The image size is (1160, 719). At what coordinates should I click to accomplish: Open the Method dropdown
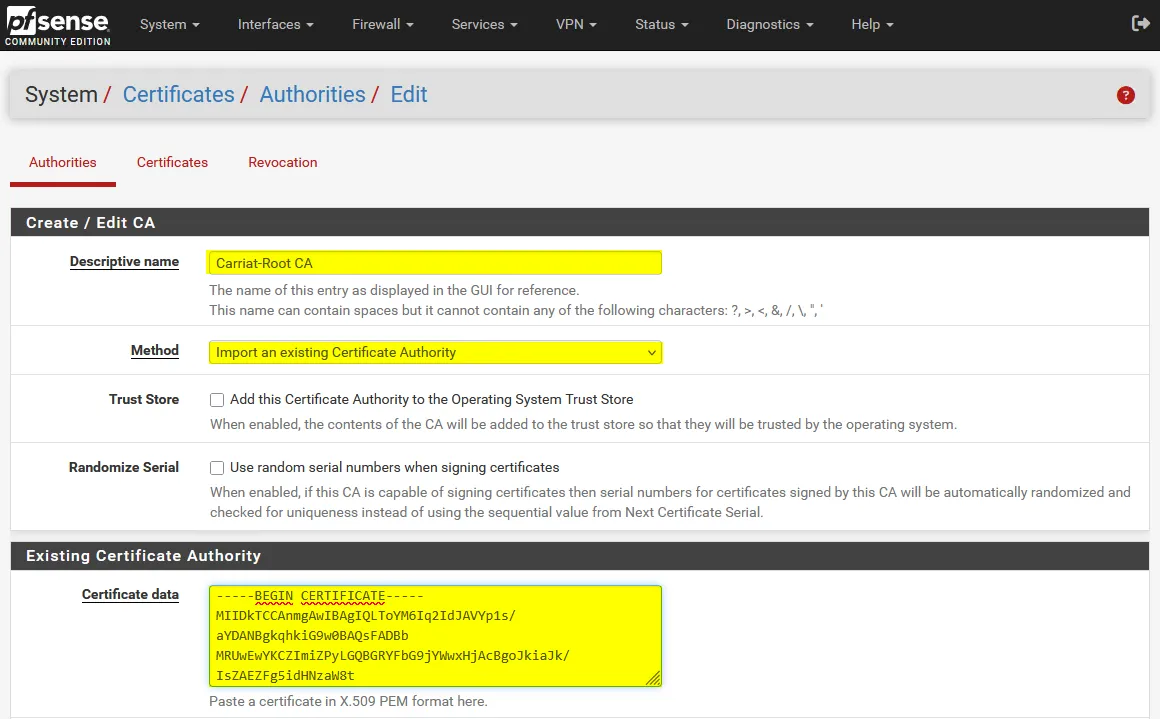click(x=435, y=352)
